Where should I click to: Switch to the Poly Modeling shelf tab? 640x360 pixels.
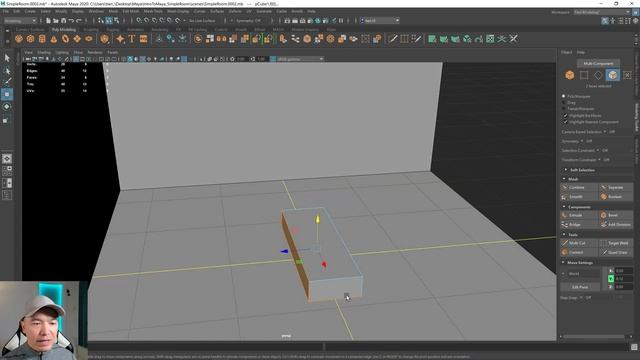click(x=64, y=30)
